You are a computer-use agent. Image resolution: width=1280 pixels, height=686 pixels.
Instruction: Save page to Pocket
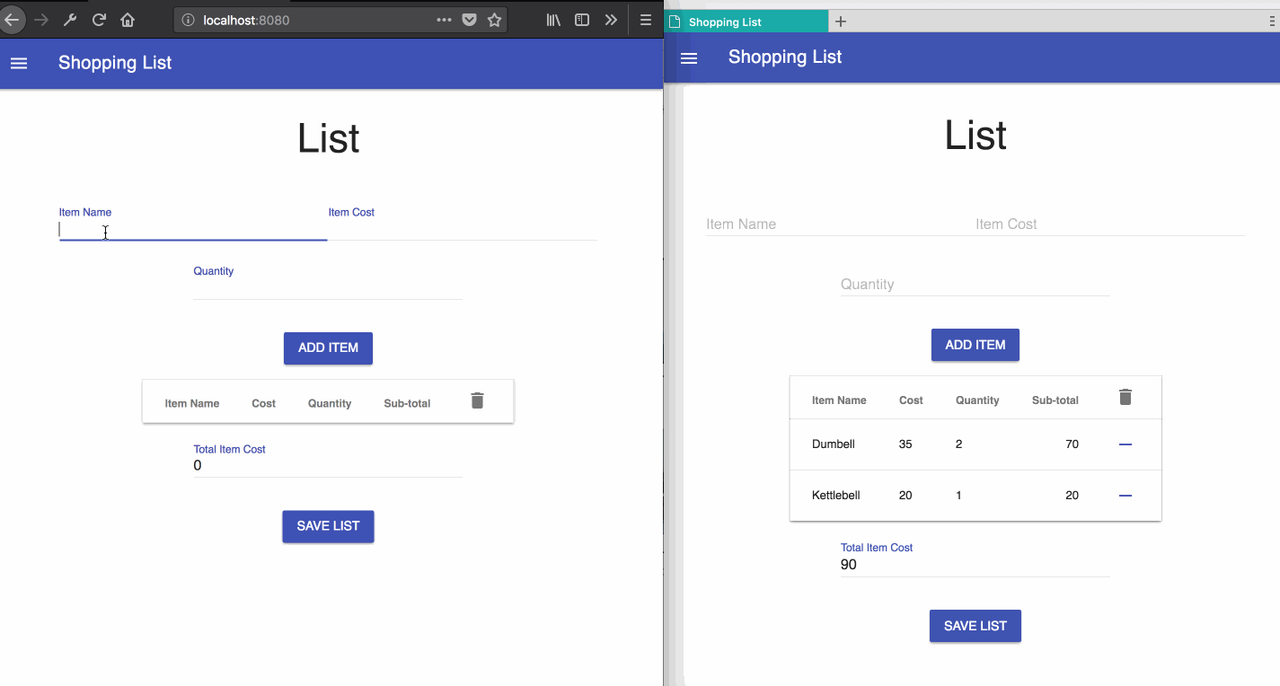pos(469,19)
